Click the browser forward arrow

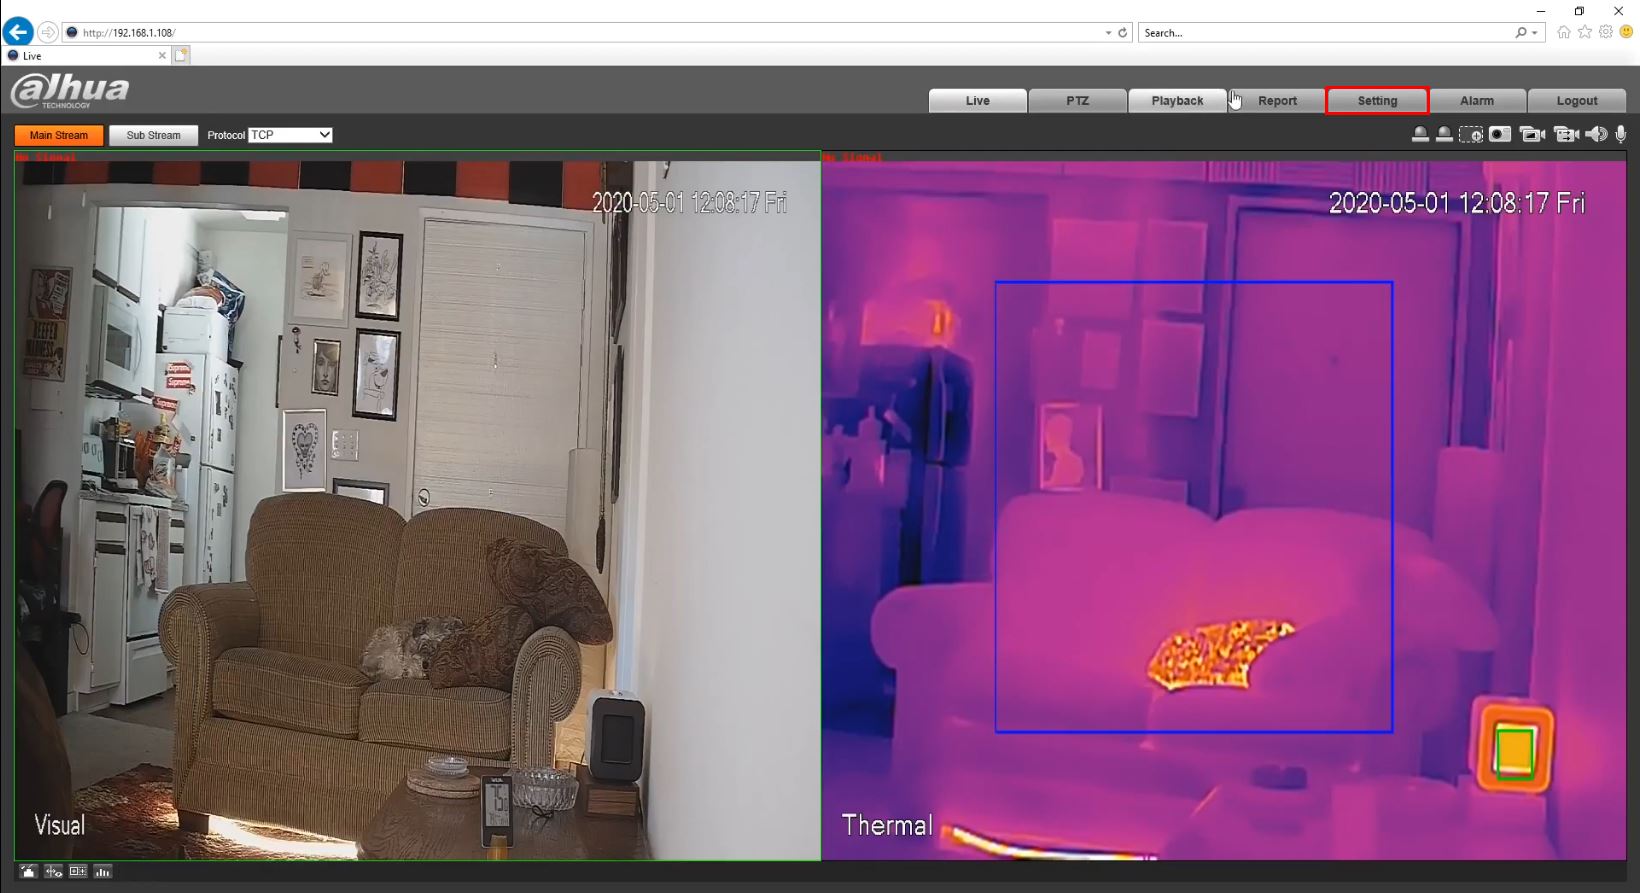48,32
